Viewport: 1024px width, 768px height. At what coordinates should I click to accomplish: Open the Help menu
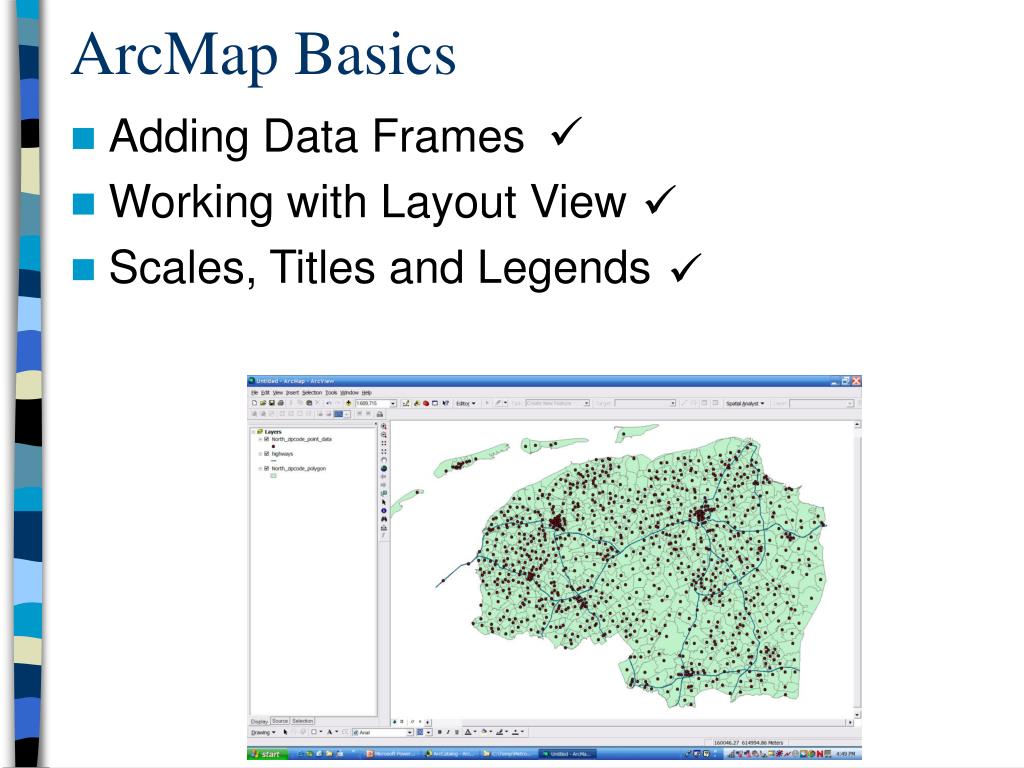(x=366, y=392)
